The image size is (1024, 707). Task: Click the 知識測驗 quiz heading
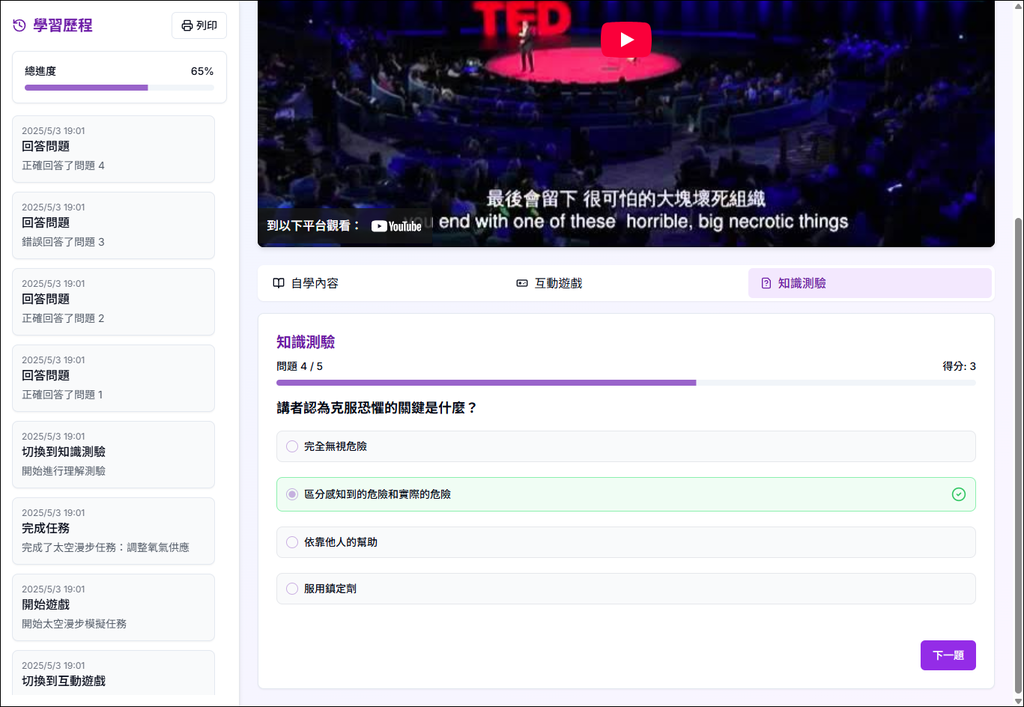pos(306,342)
